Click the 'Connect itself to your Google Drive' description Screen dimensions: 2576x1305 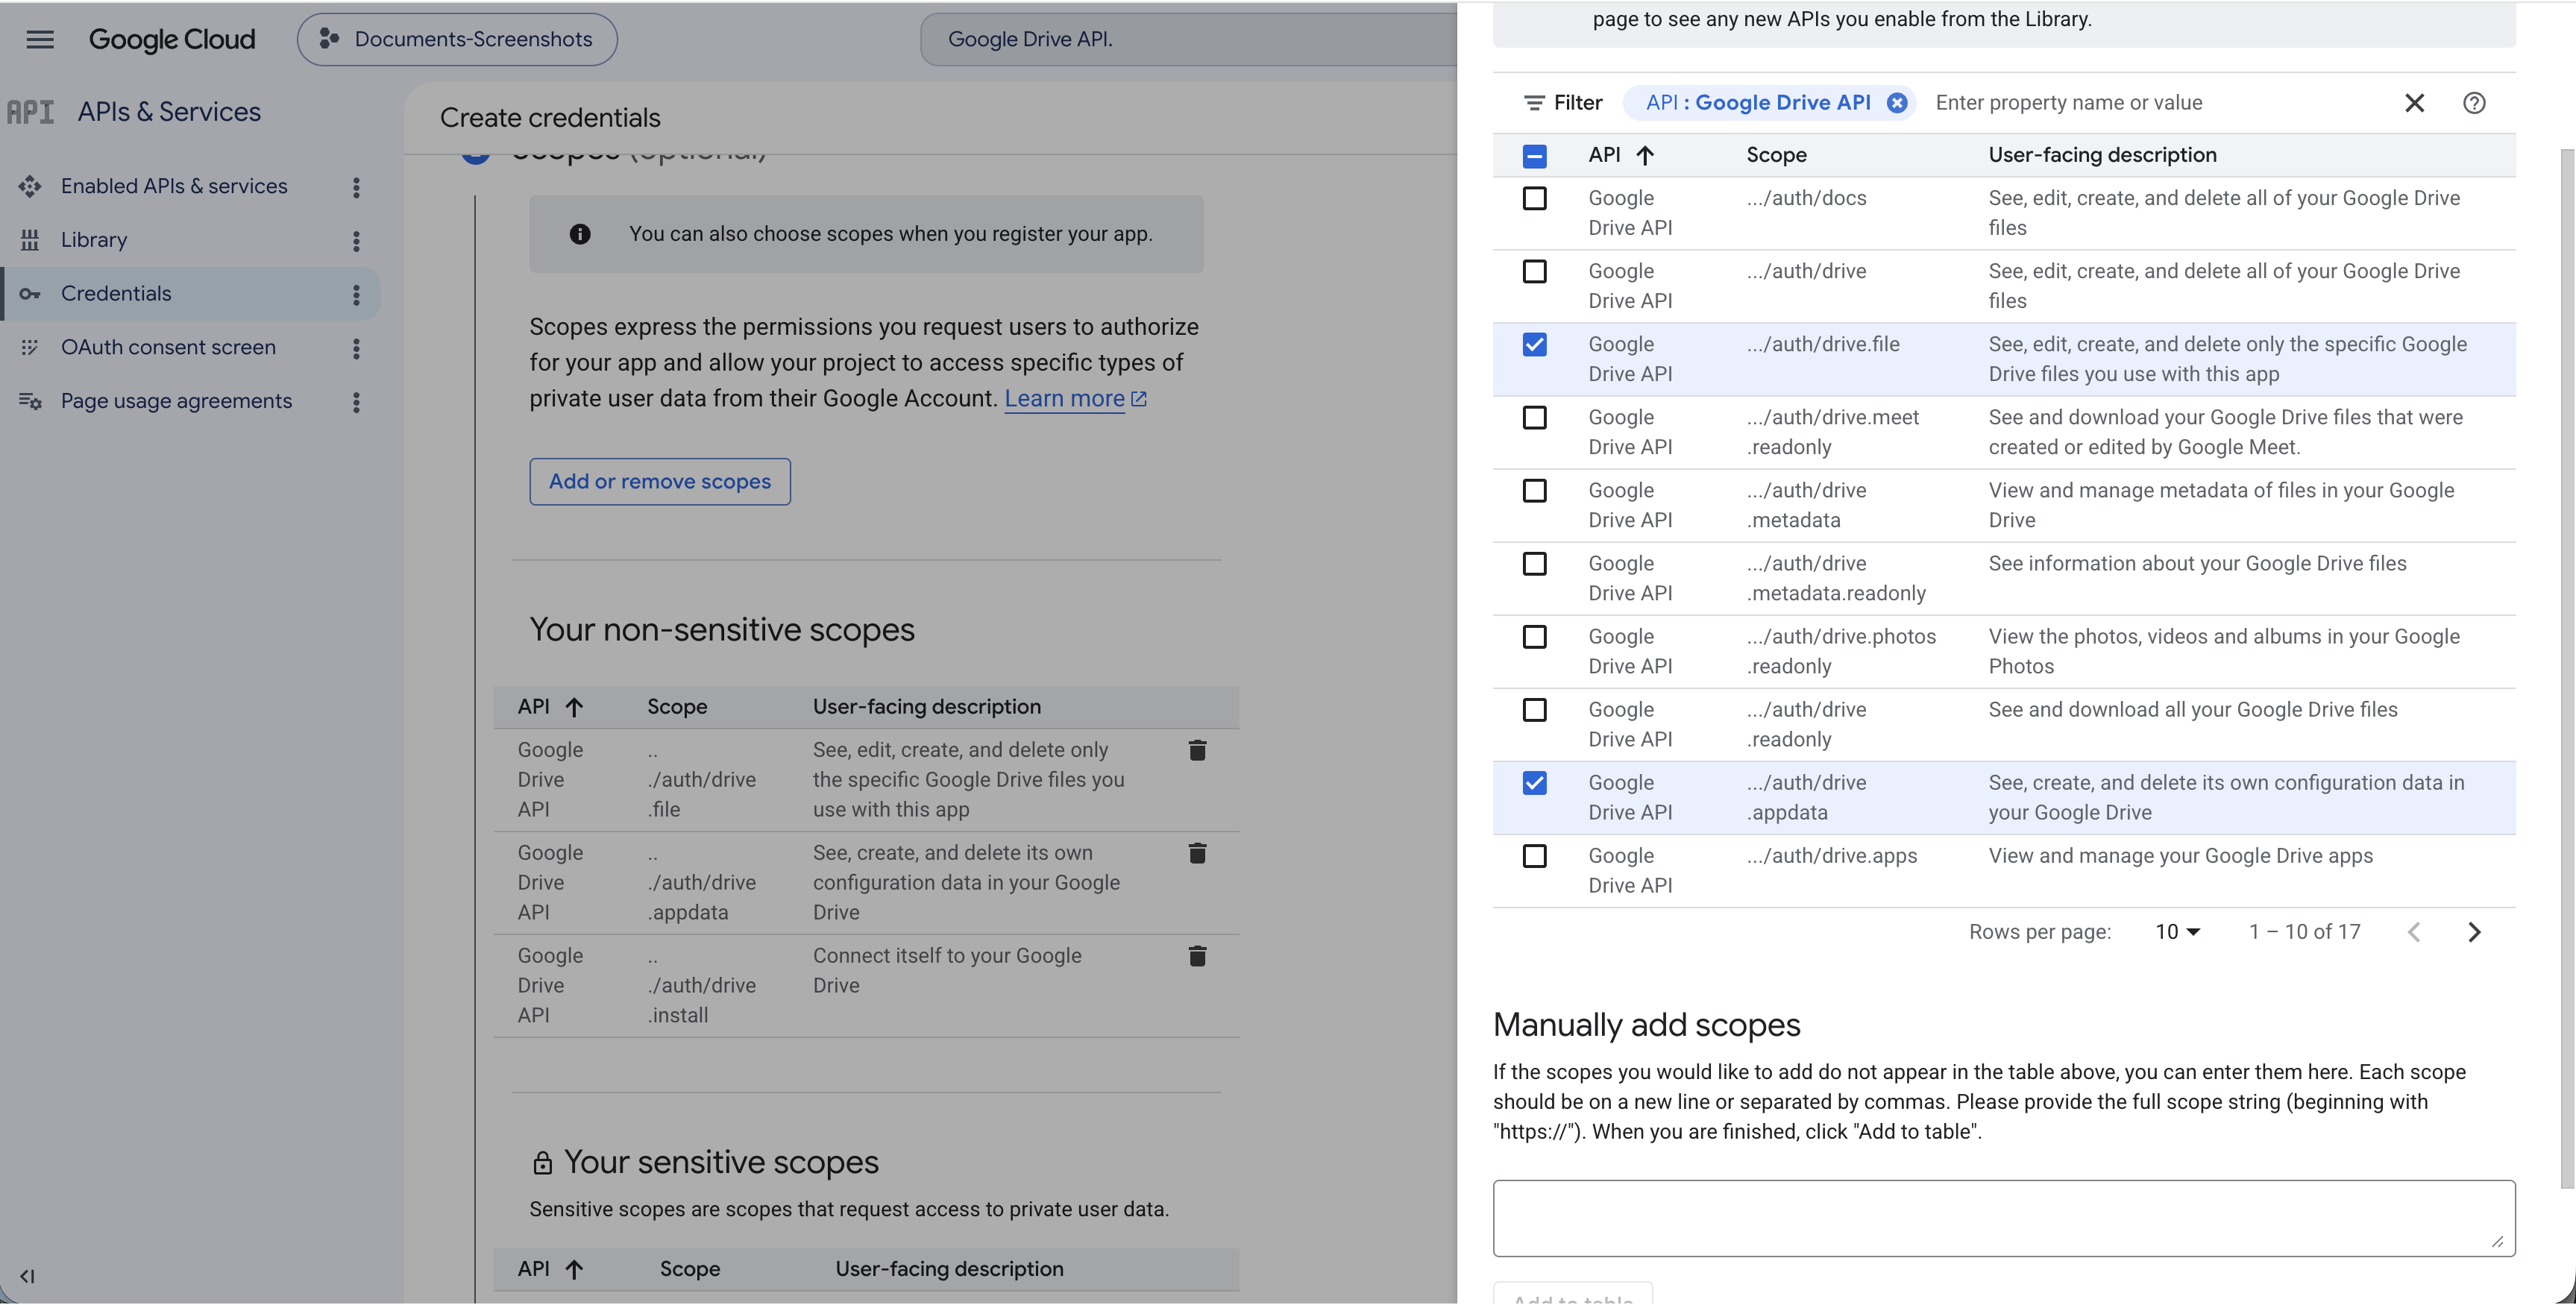tap(947, 970)
